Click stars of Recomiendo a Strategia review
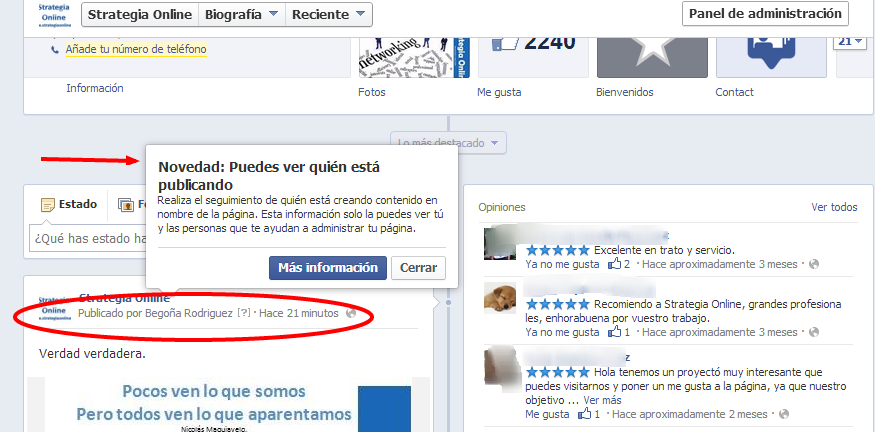This screenshot has height=432, width=875. pos(557,305)
